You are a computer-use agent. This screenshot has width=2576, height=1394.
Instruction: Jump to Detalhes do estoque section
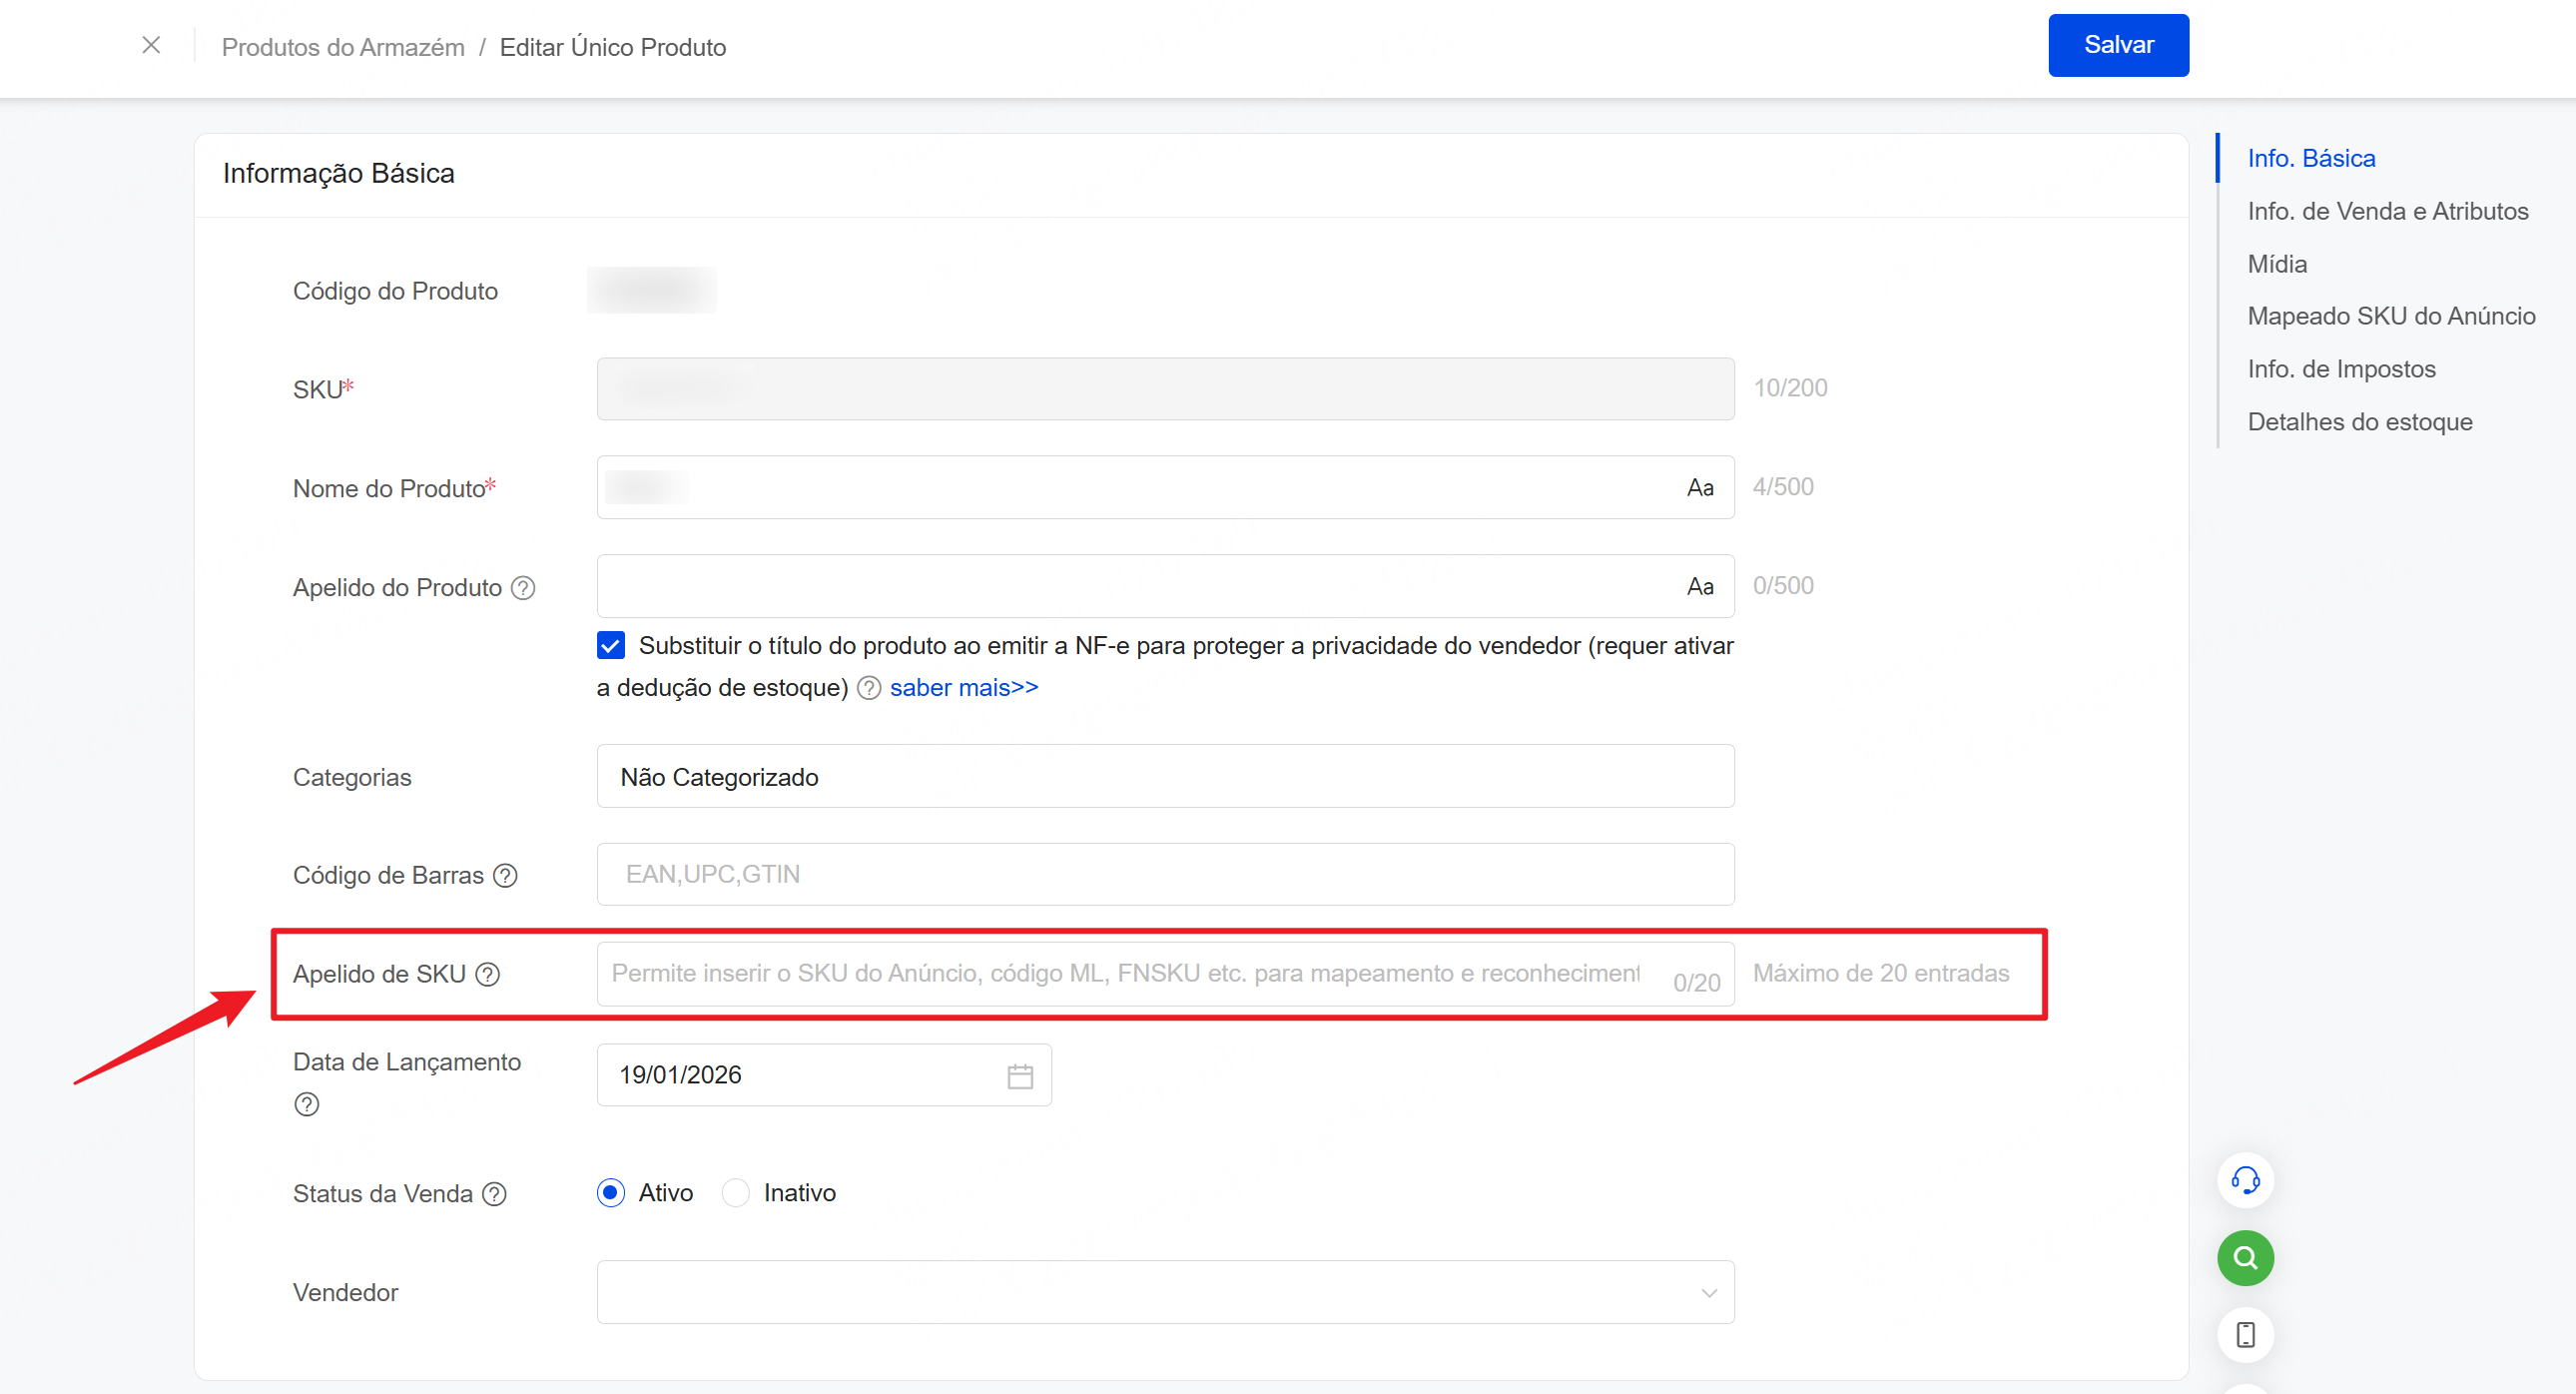click(x=2360, y=422)
